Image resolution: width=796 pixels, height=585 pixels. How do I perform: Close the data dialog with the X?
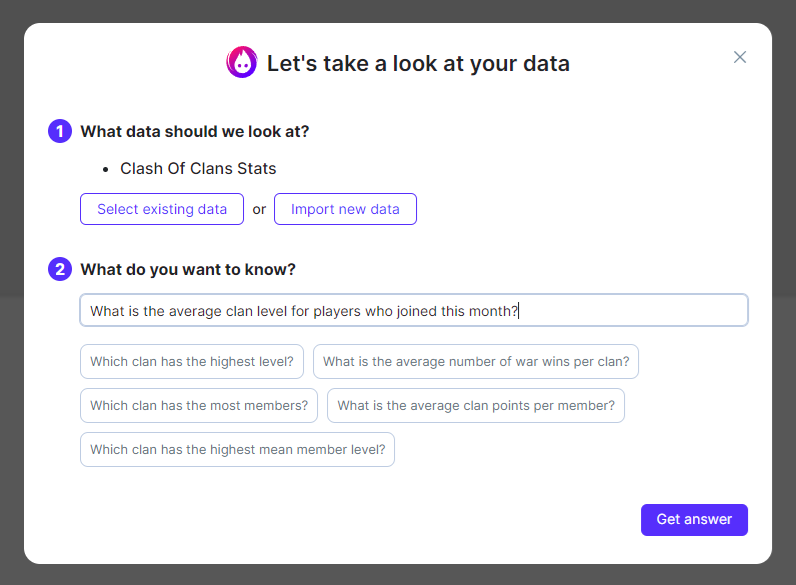coord(740,57)
